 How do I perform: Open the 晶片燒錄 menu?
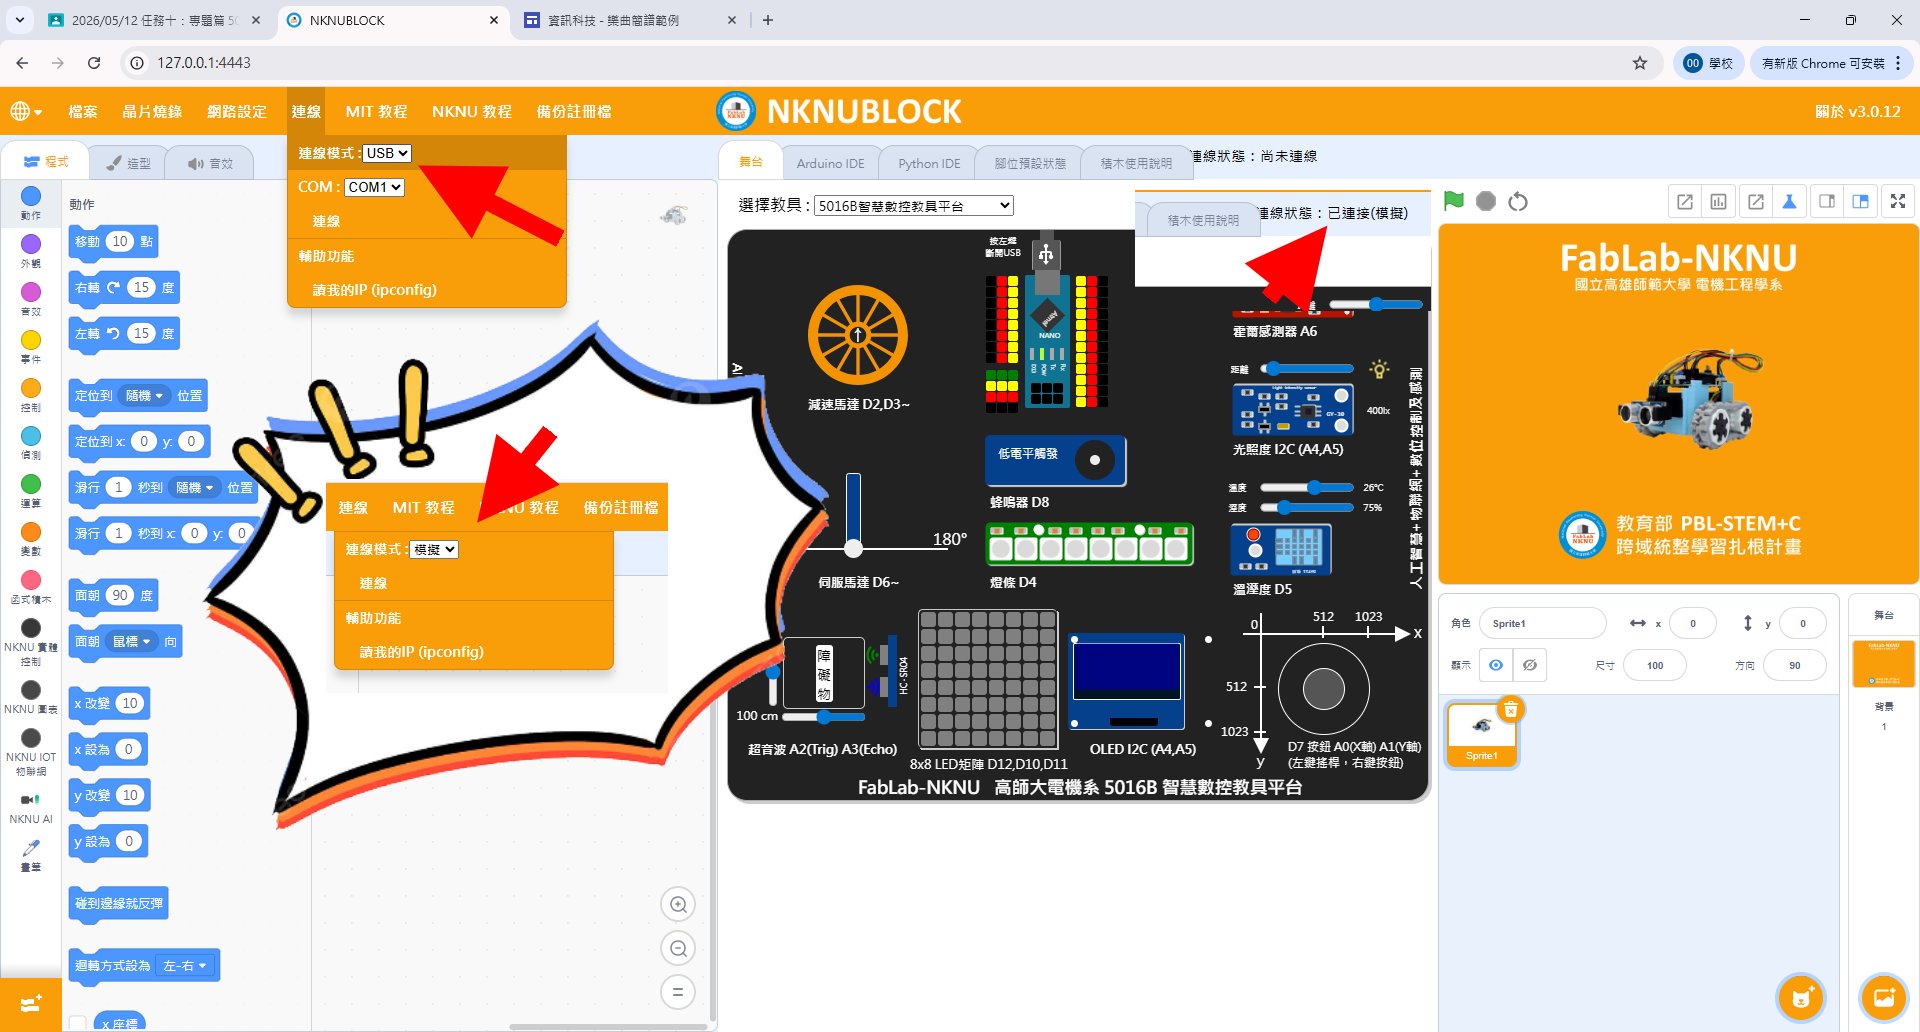click(x=152, y=112)
